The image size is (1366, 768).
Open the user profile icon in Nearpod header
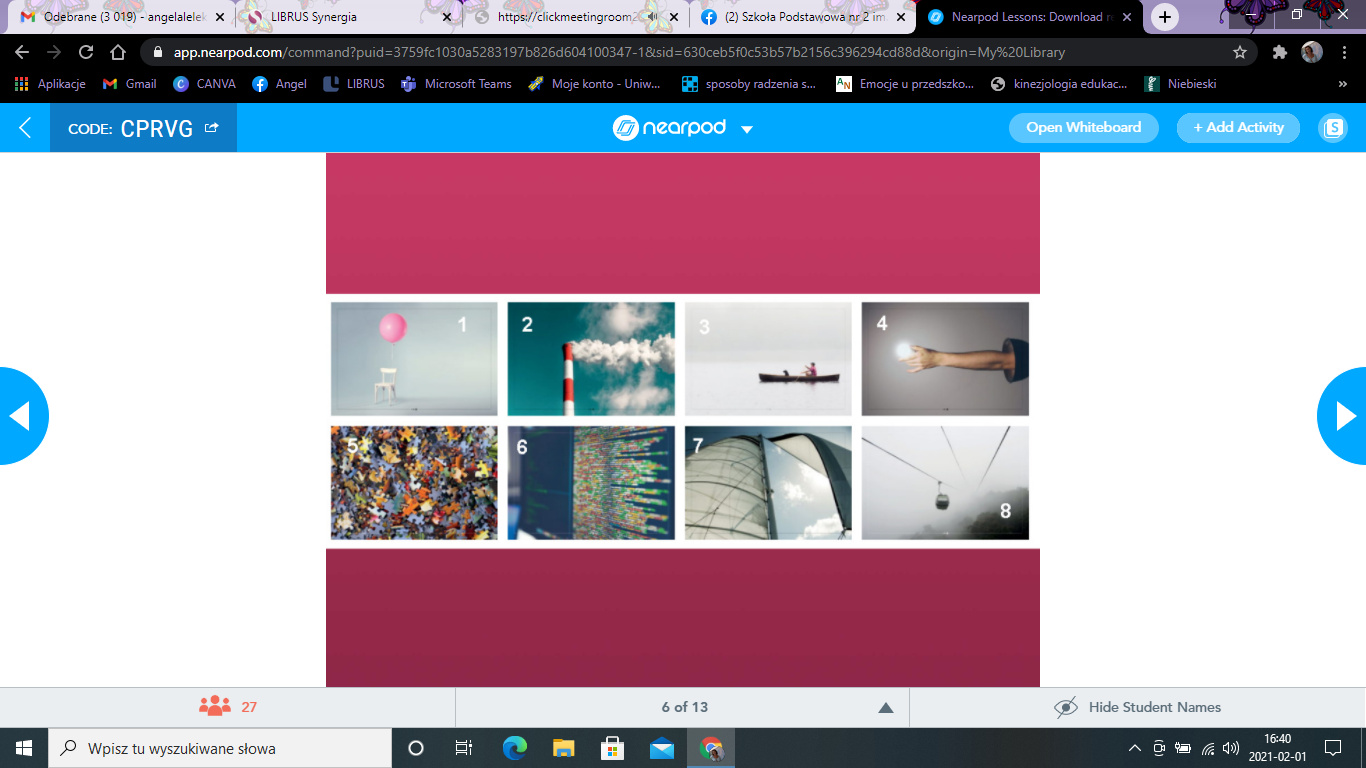pos(1332,128)
